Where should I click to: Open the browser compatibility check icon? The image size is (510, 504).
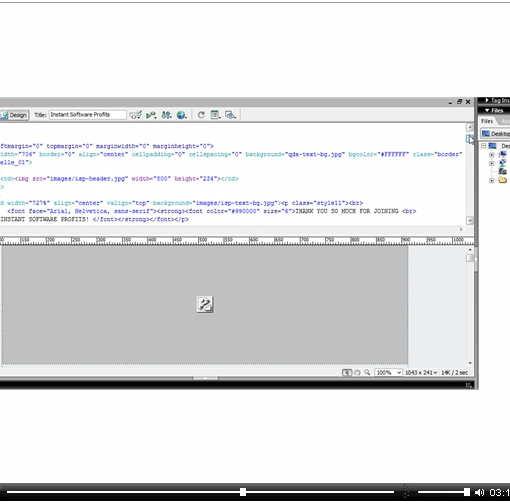136,115
